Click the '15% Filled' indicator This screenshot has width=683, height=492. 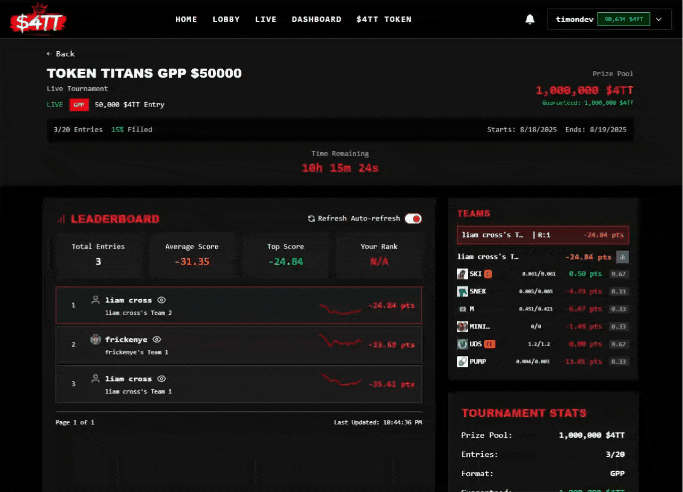click(132, 130)
